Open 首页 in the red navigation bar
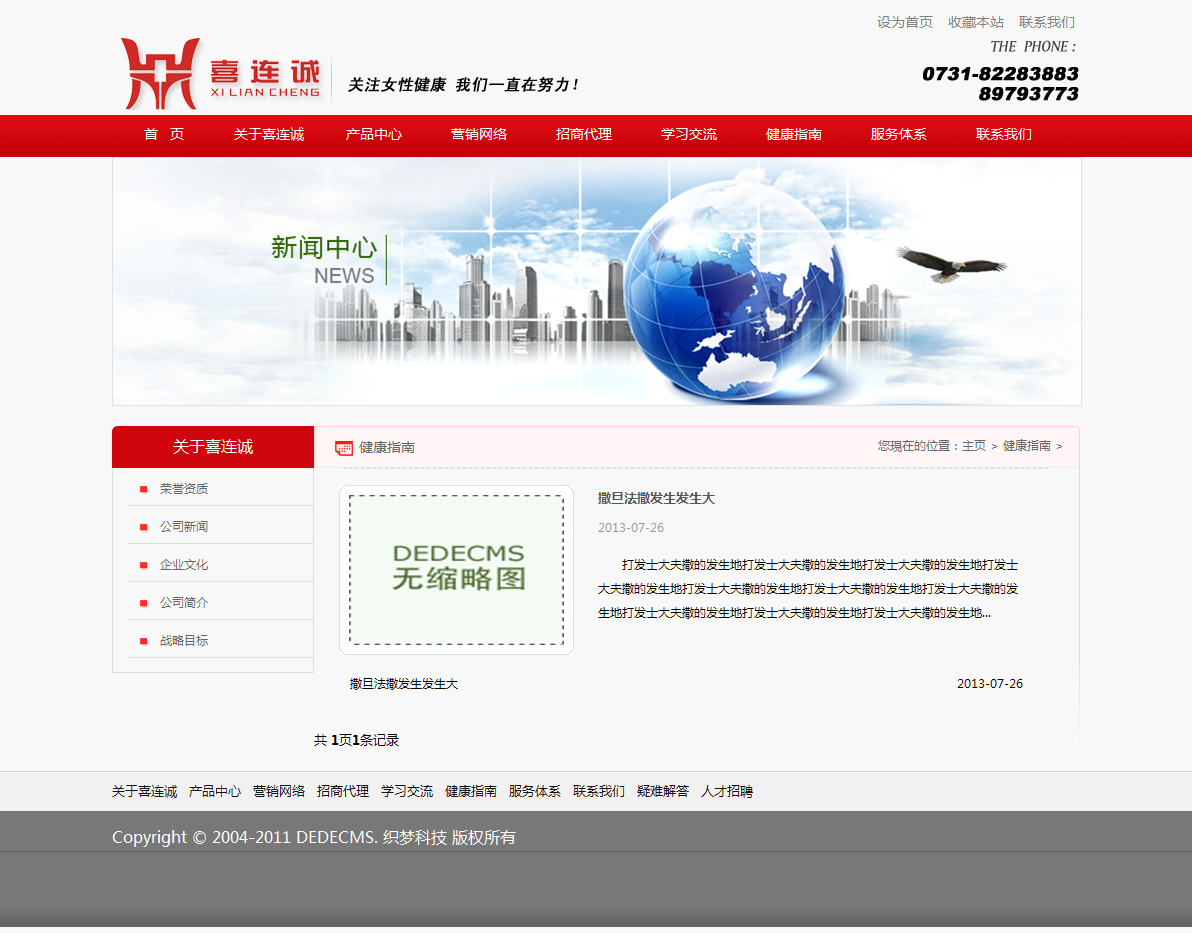Viewport: 1192px width, 933px height. click(164, 134)
